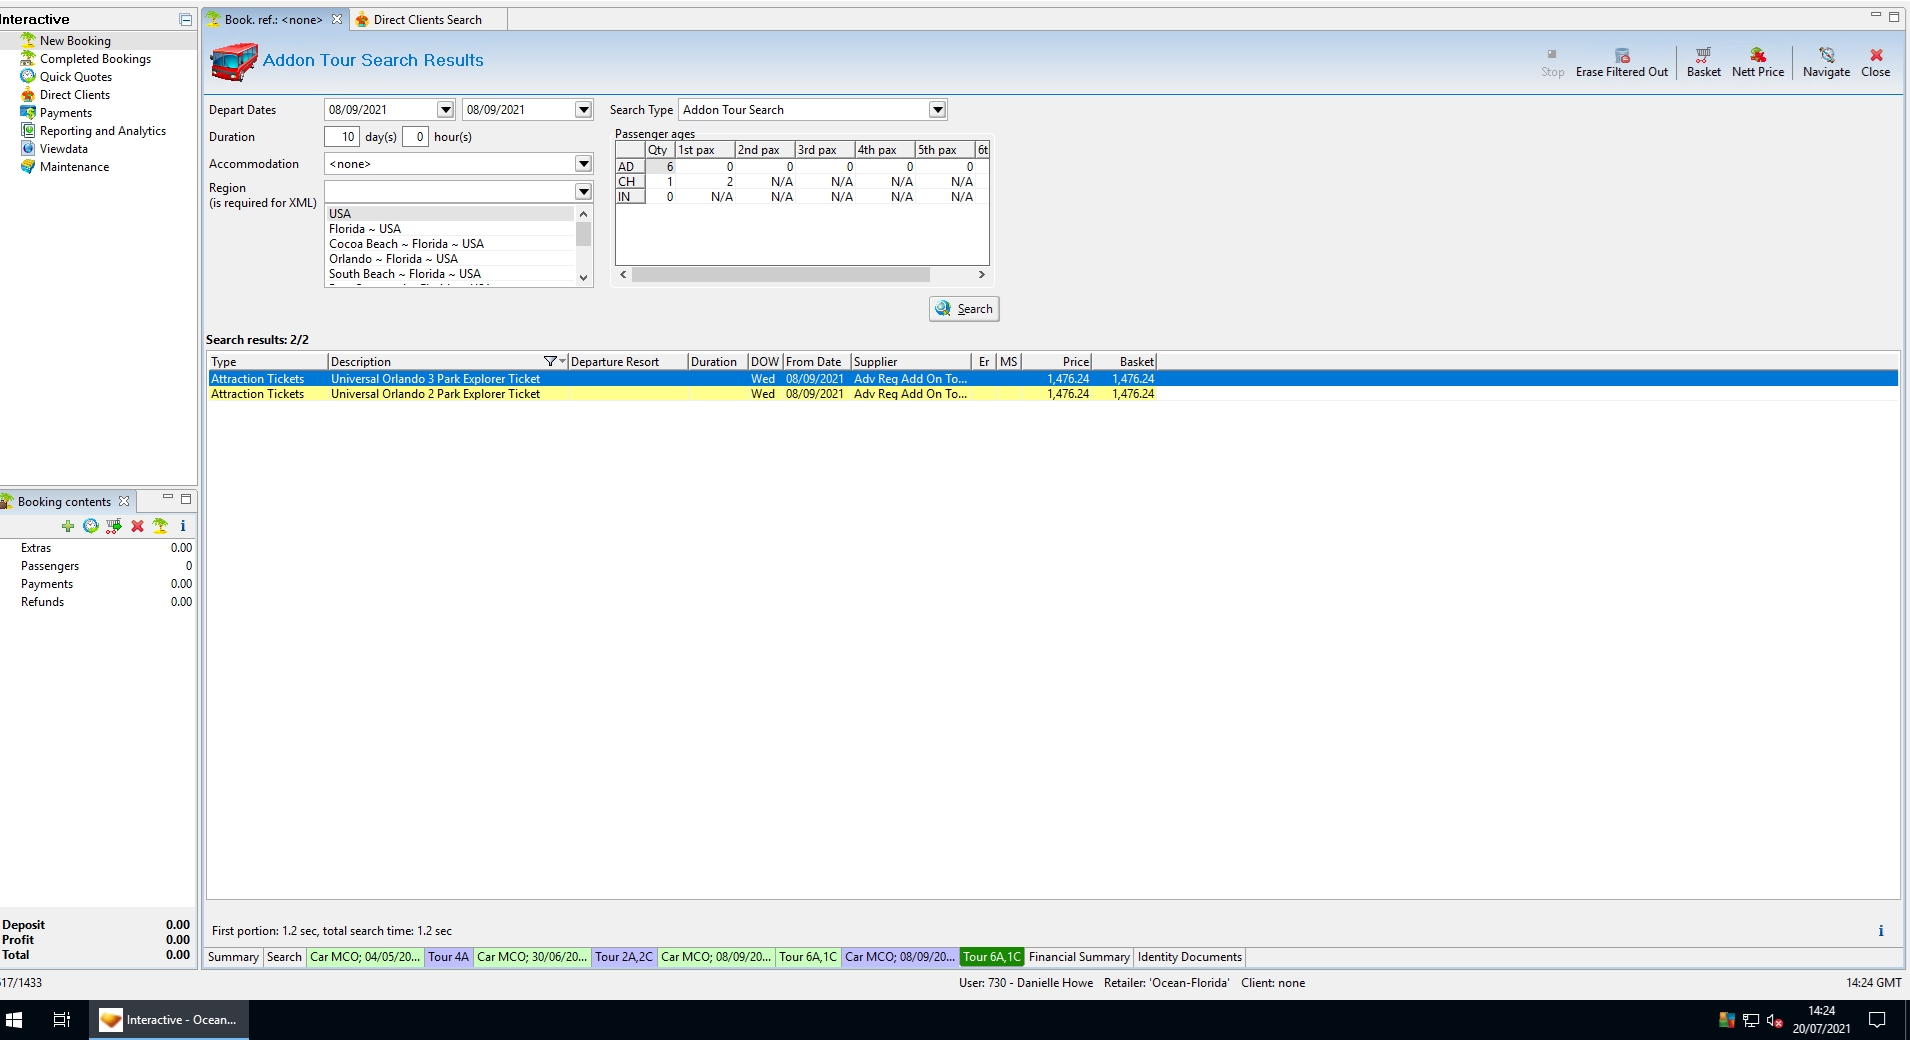Select Orlando ~ Florida ~ USA region
Viewport: 1910px width, 1040px height.
click(x=450, y=259)
